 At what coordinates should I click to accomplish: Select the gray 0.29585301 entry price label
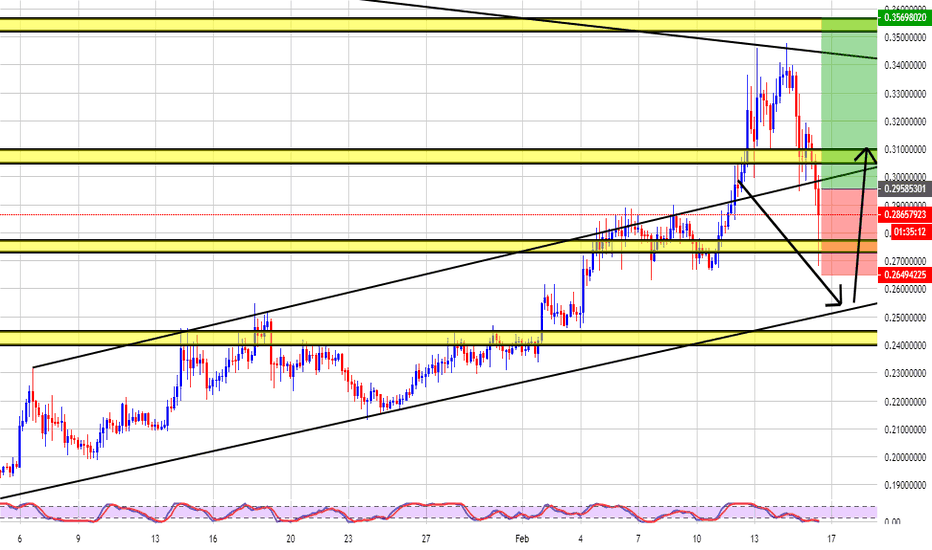tap(905, 188)
